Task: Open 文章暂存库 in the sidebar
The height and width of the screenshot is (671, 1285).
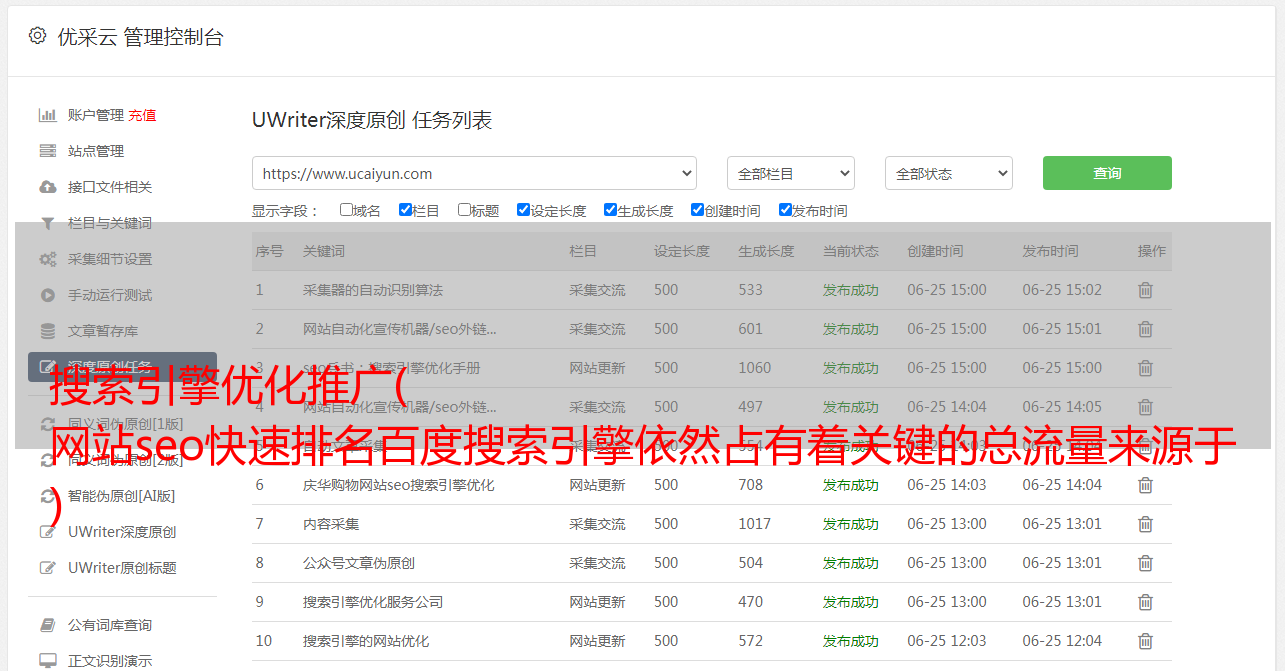Action: (103, 331)
